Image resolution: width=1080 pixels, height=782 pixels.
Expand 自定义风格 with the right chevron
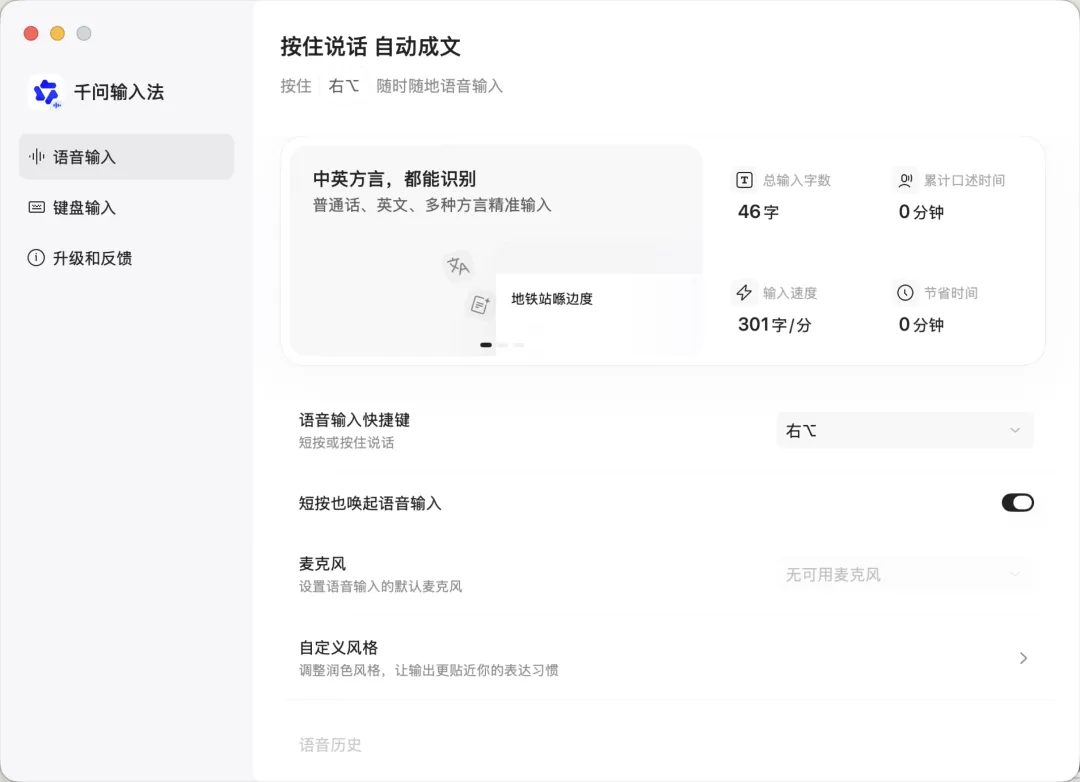[1024, 658]
